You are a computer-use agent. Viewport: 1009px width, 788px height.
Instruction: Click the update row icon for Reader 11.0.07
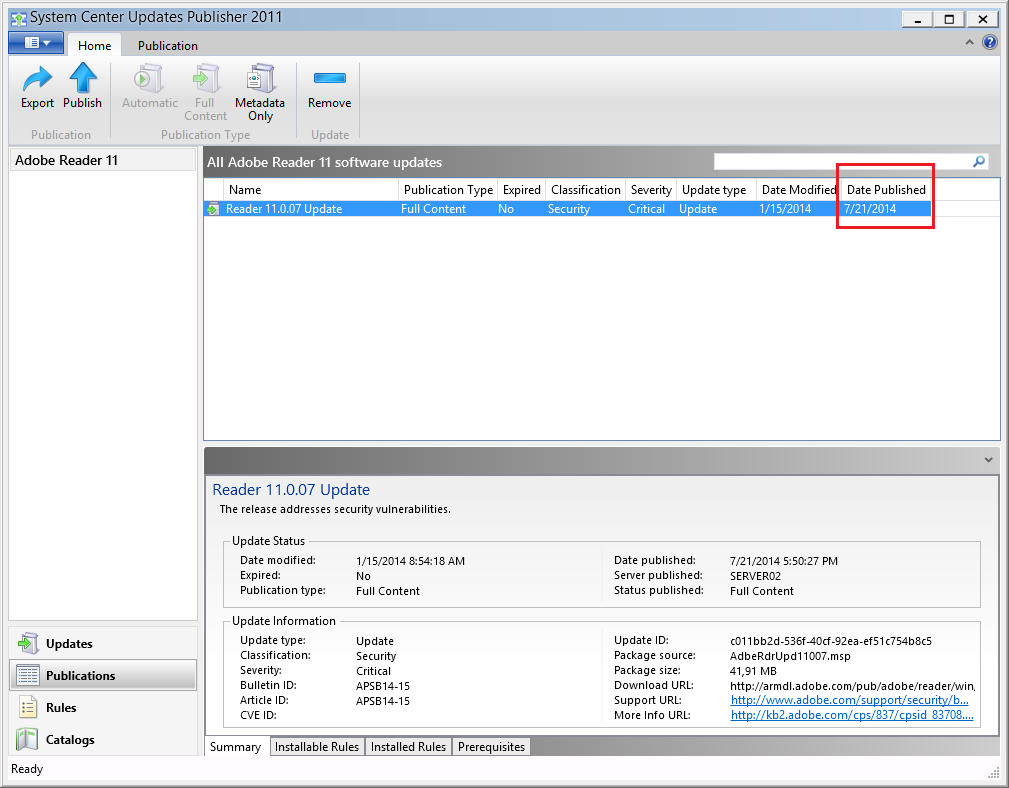(x=212, y=209)
